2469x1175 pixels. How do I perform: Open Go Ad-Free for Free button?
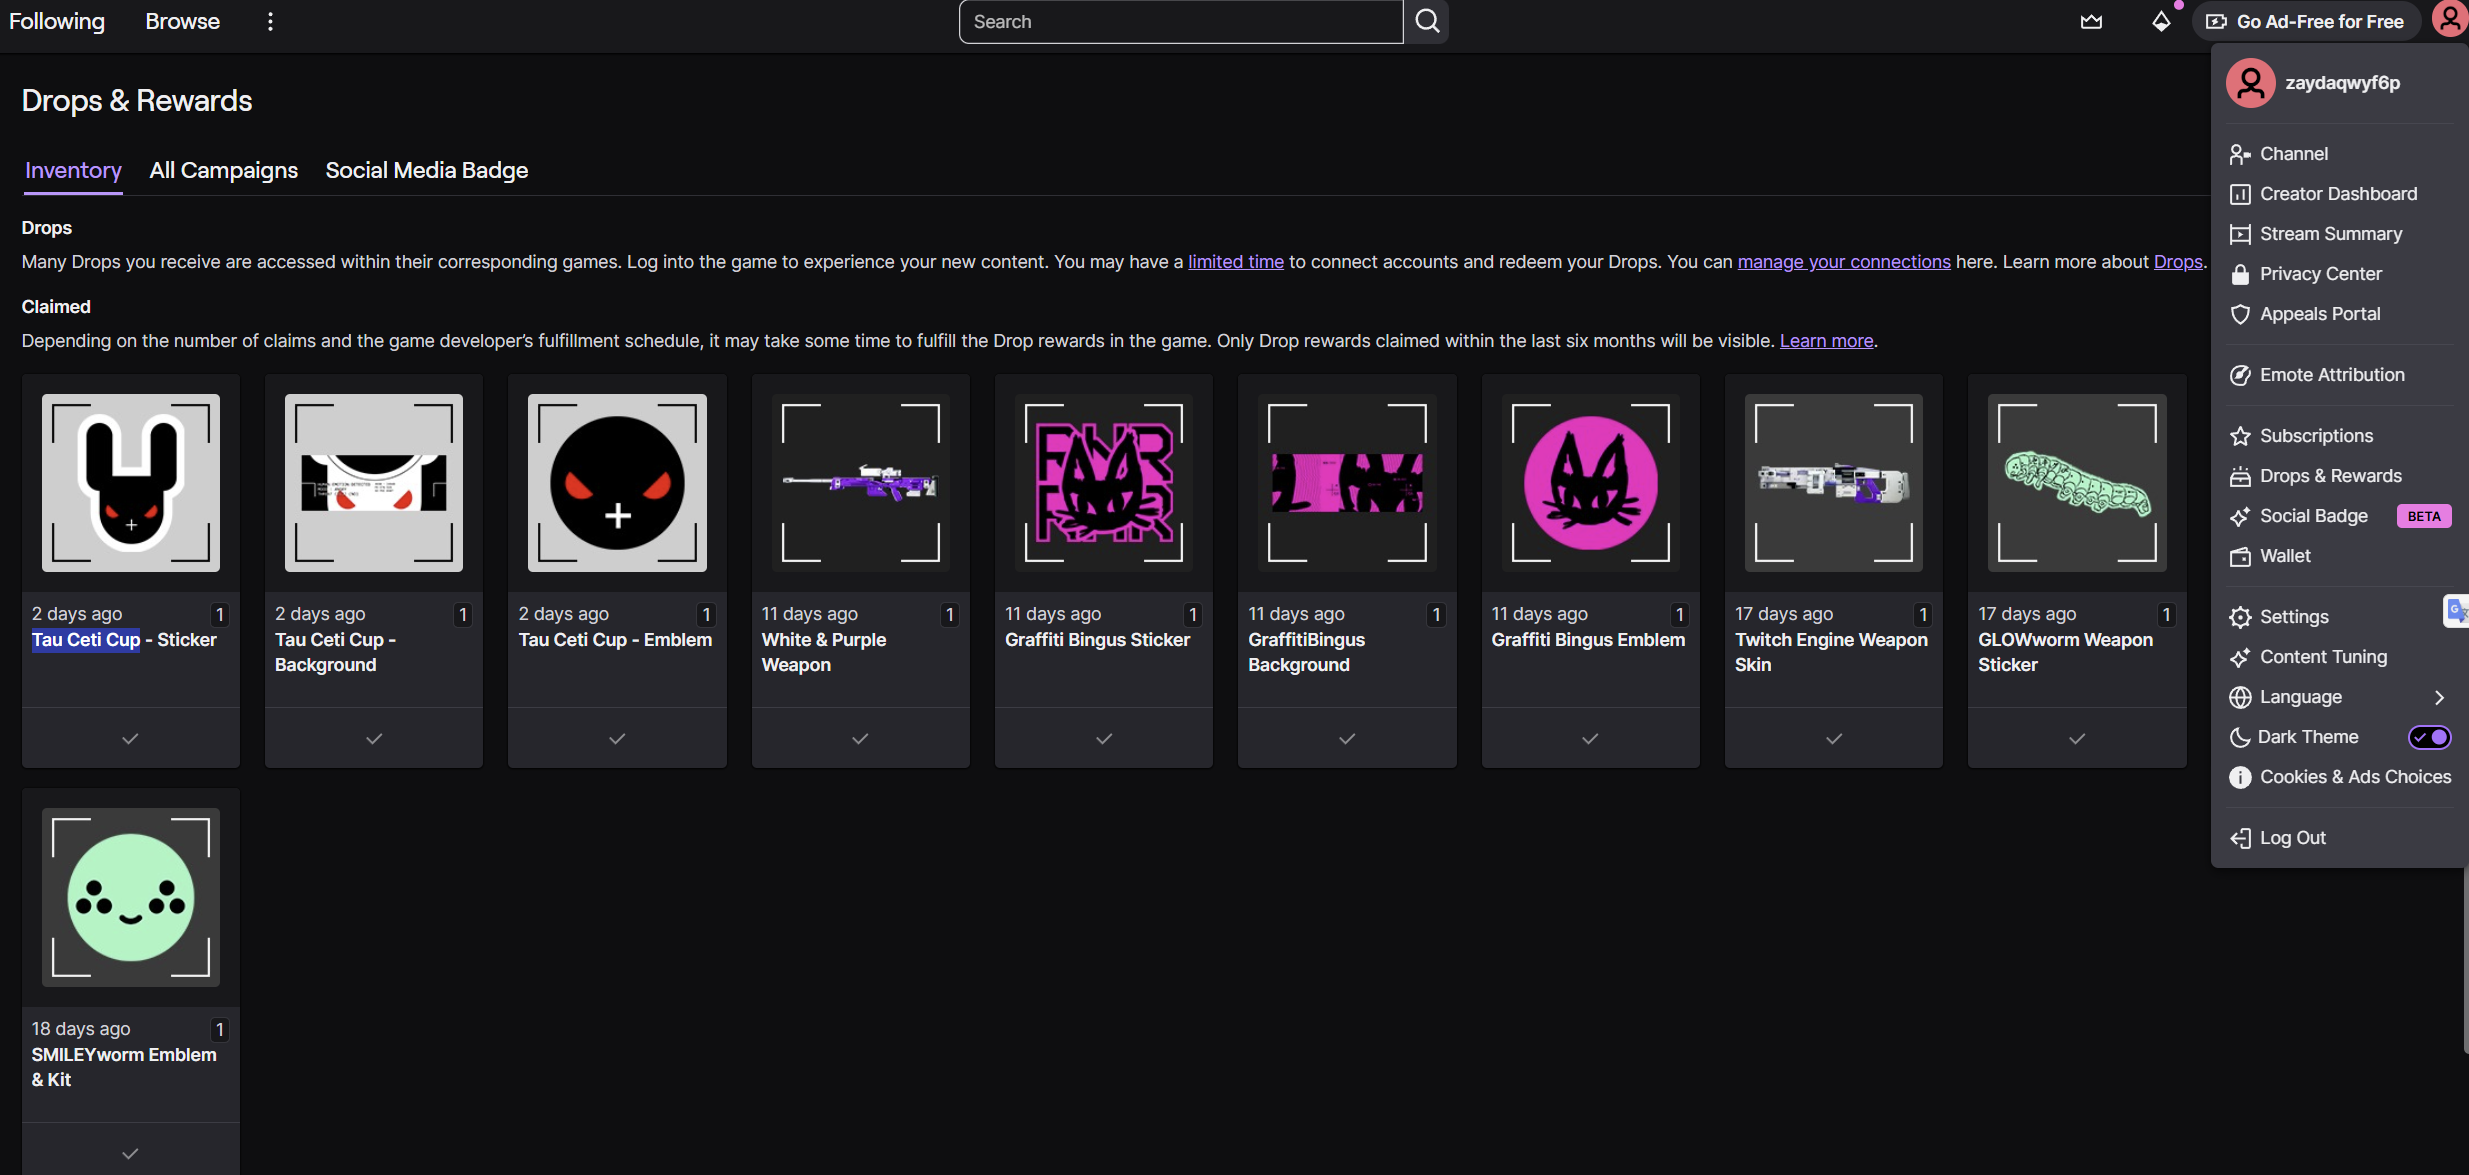click(x=2306, y=22)
